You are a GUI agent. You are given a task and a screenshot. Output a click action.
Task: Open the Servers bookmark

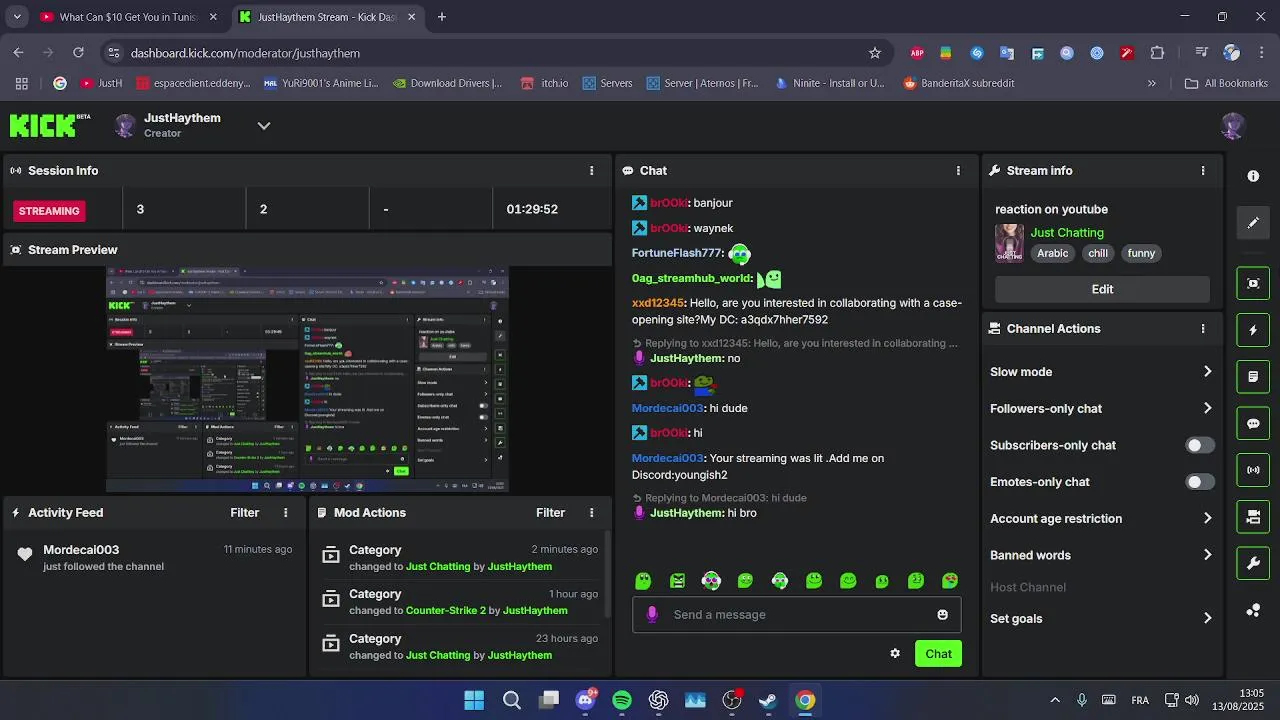click(607, 83)
